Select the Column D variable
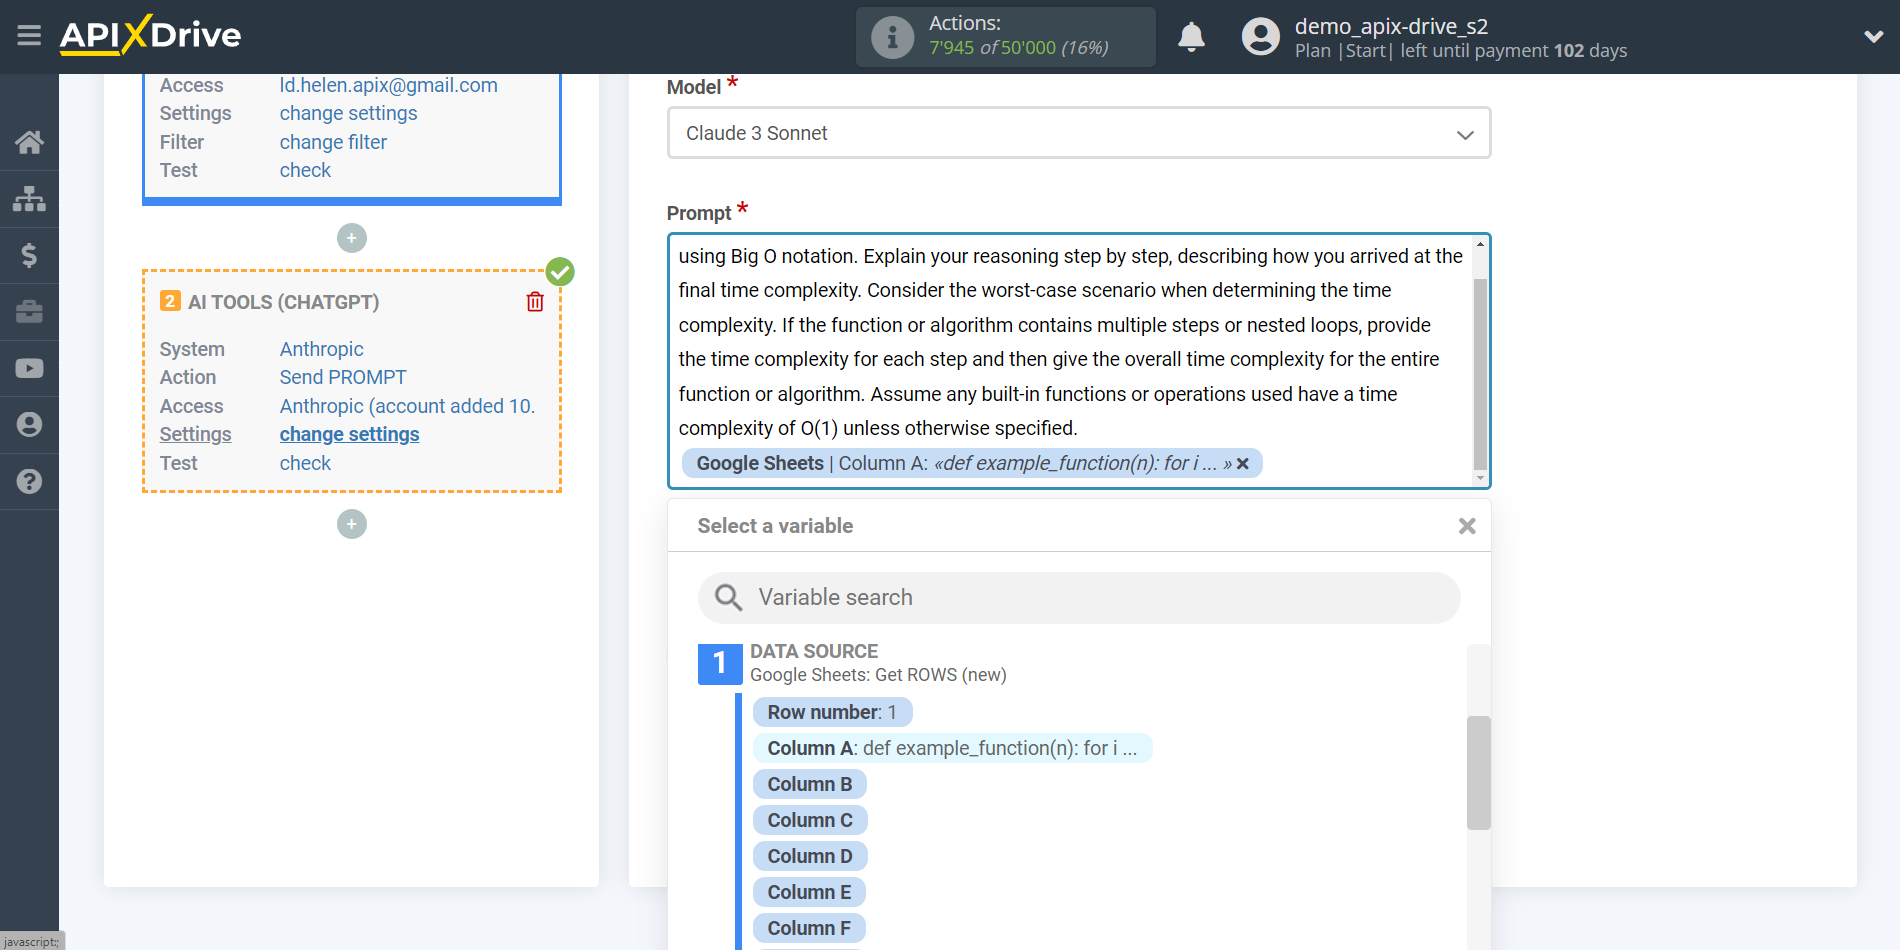 (x=810, y=856)
